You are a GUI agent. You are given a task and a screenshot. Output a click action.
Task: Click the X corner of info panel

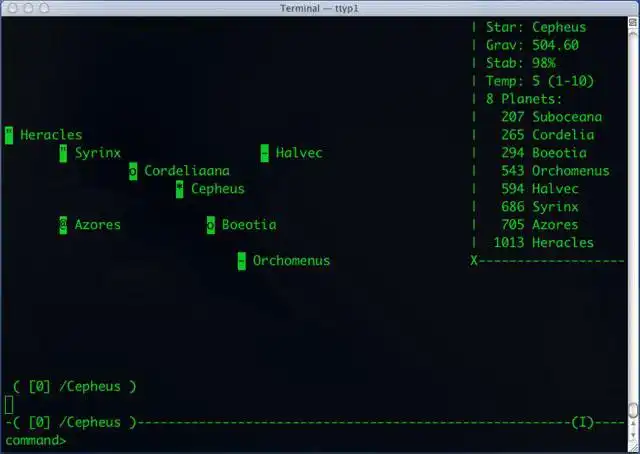(474, 261)
